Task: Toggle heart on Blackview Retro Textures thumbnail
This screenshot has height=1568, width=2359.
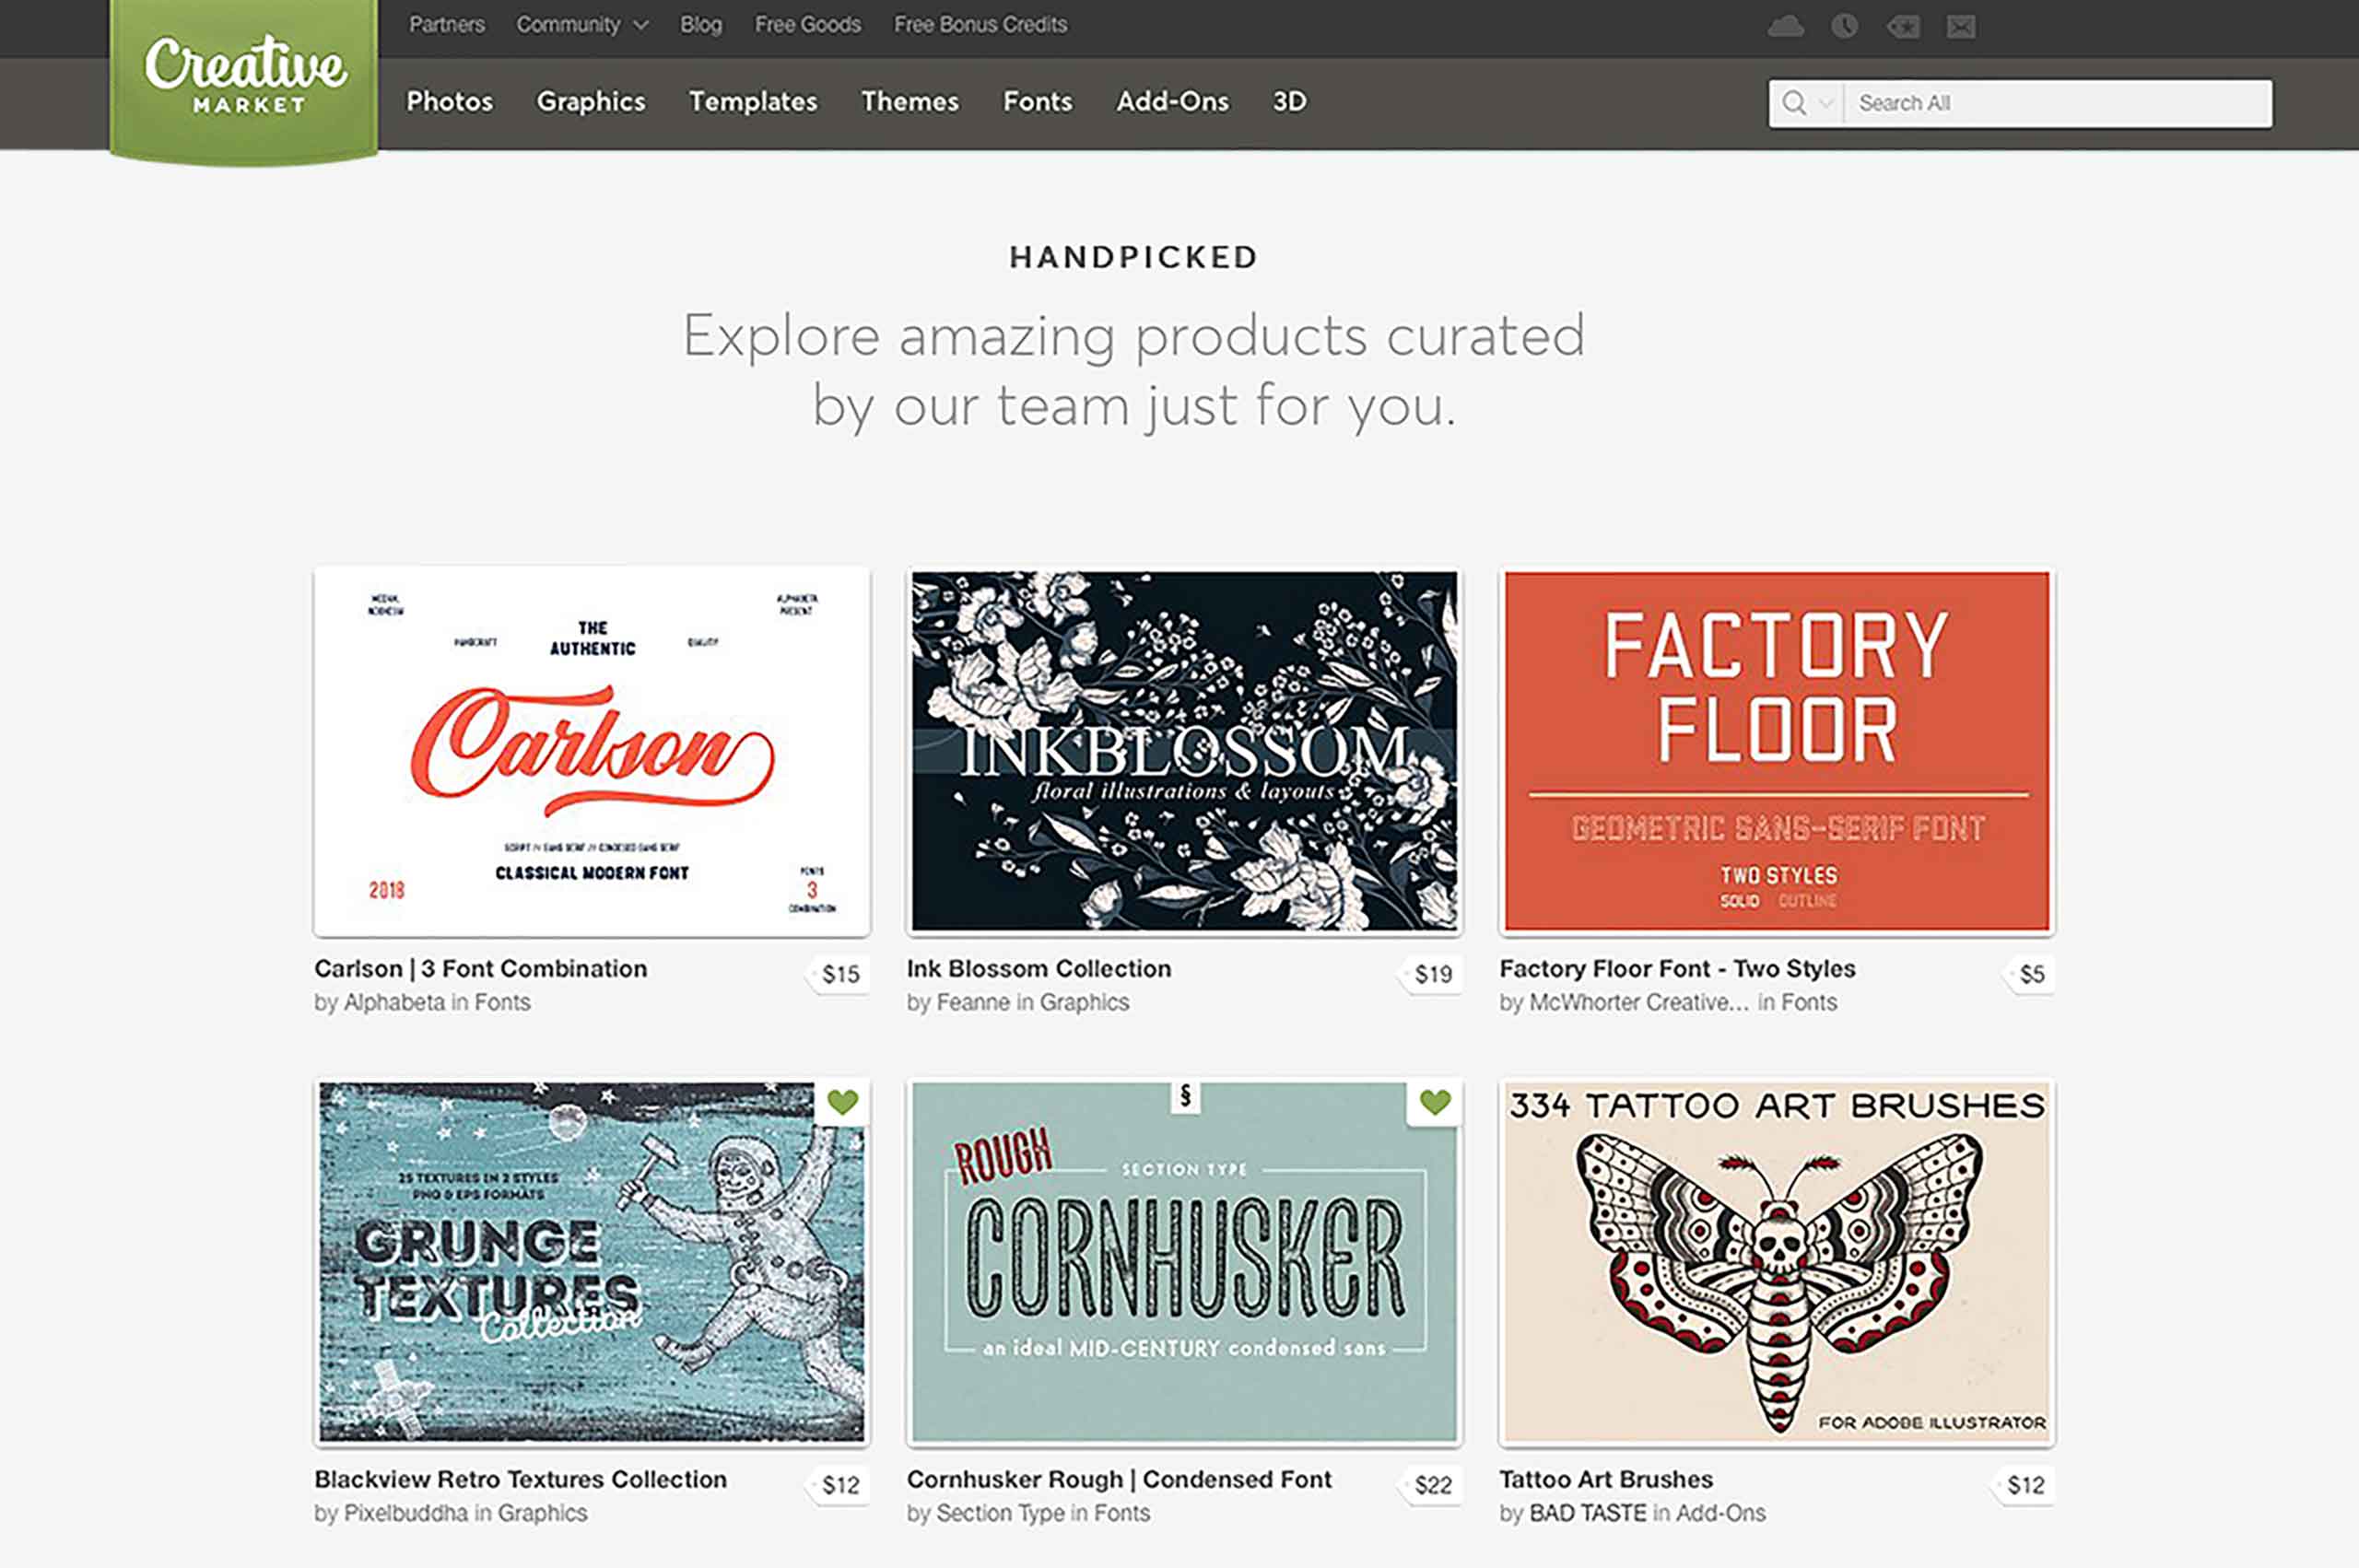Action: point(843,1102)
